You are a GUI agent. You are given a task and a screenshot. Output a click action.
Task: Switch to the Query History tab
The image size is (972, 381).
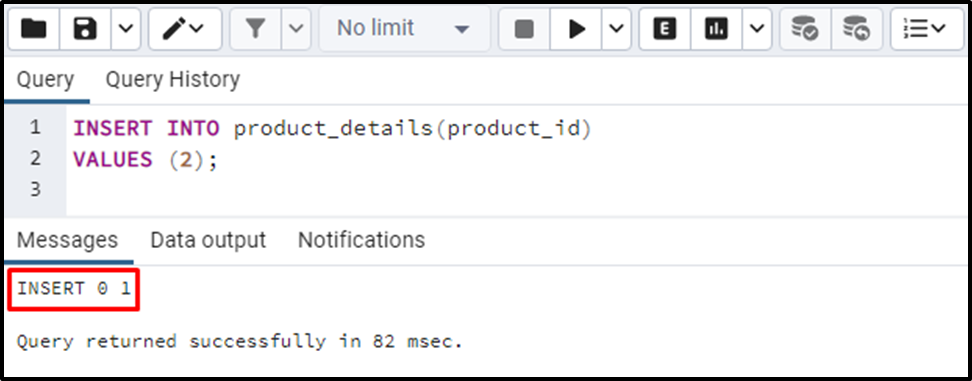click(172, 79)
